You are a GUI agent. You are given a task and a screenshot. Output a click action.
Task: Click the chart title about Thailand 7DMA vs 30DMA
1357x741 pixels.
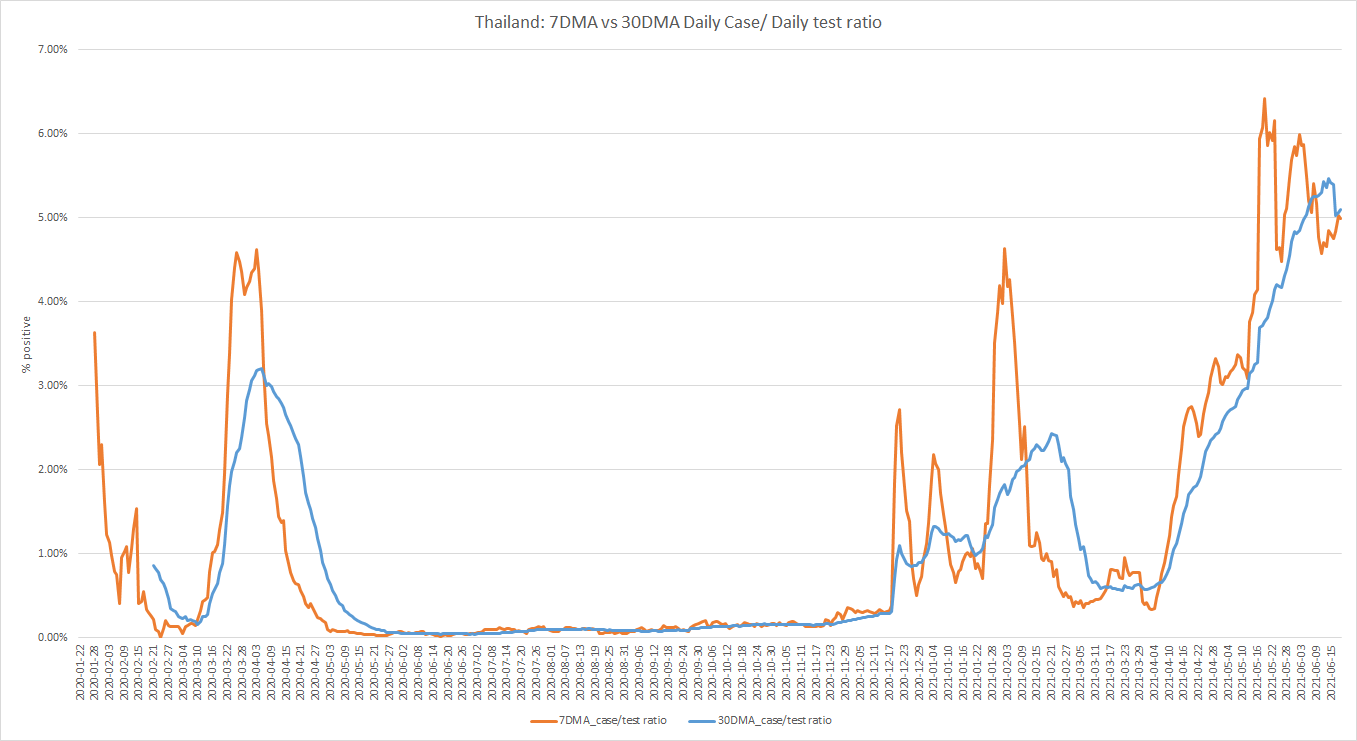678,21
